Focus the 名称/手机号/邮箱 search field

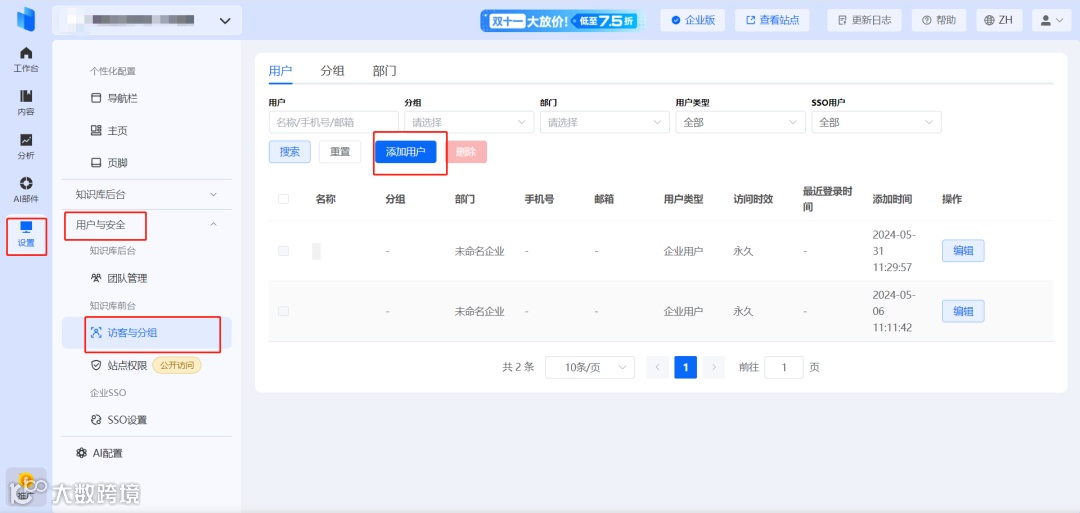point(333,122)
